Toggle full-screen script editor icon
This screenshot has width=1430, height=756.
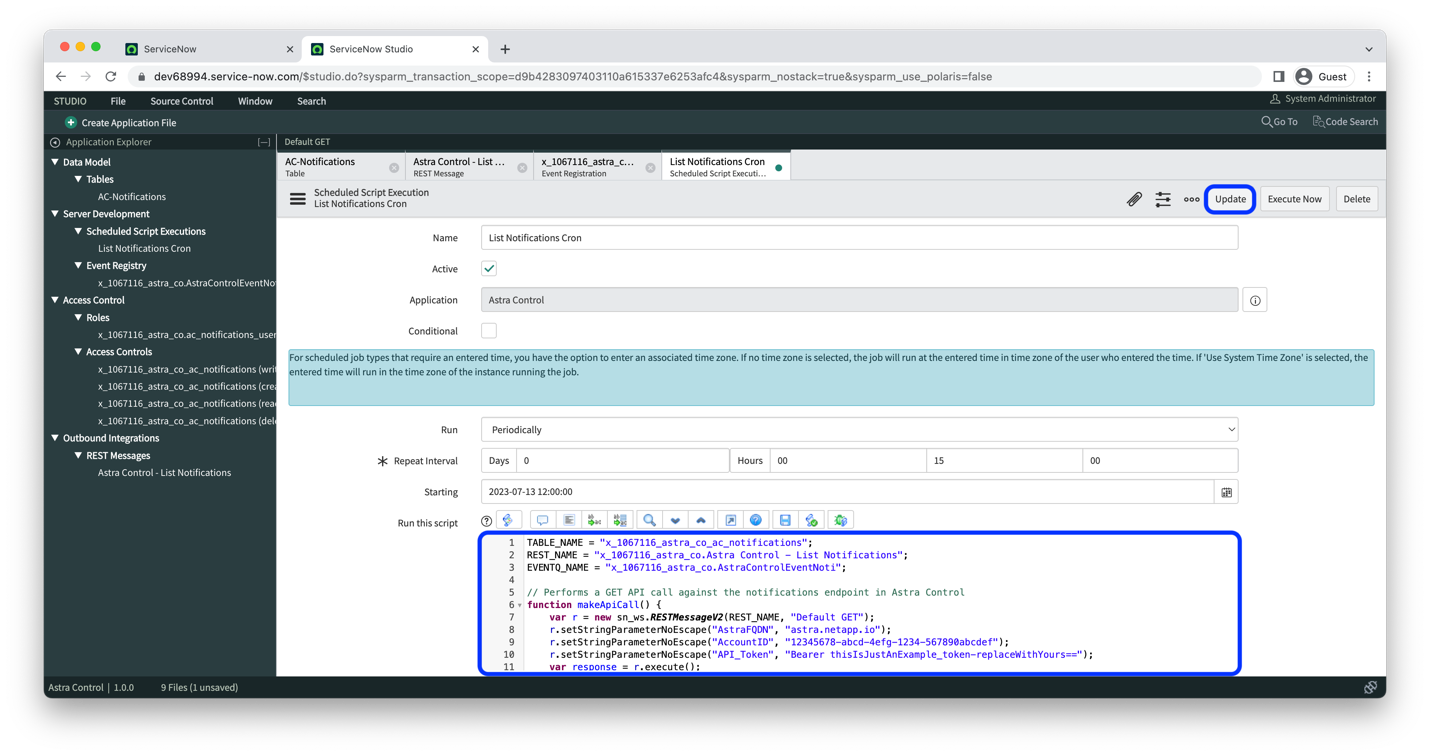(731, 520)
